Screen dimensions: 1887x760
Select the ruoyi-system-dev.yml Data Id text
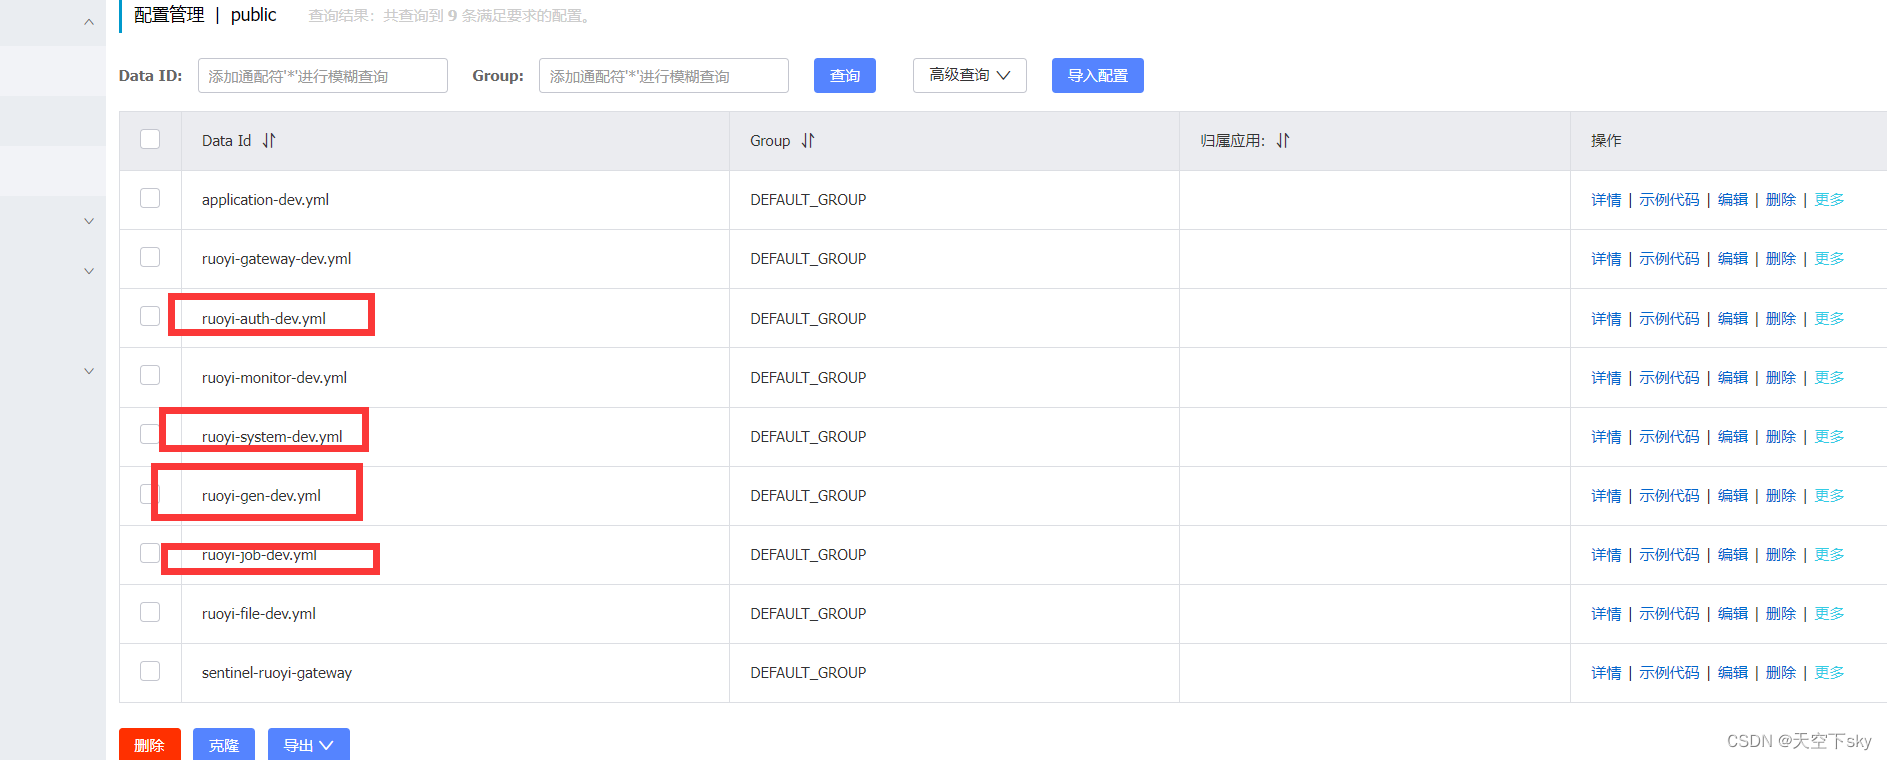coord(272,437)
